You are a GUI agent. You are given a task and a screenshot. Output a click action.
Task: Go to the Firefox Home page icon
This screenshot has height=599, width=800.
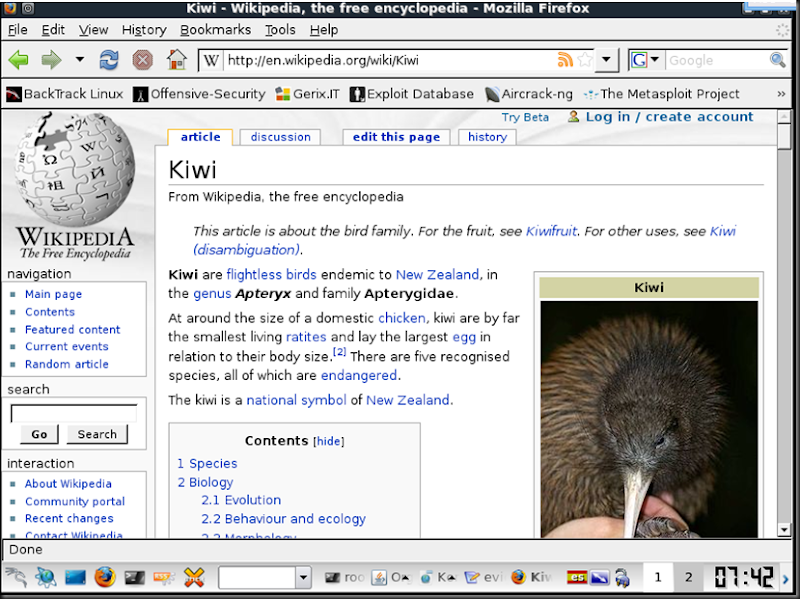[176, 60]
